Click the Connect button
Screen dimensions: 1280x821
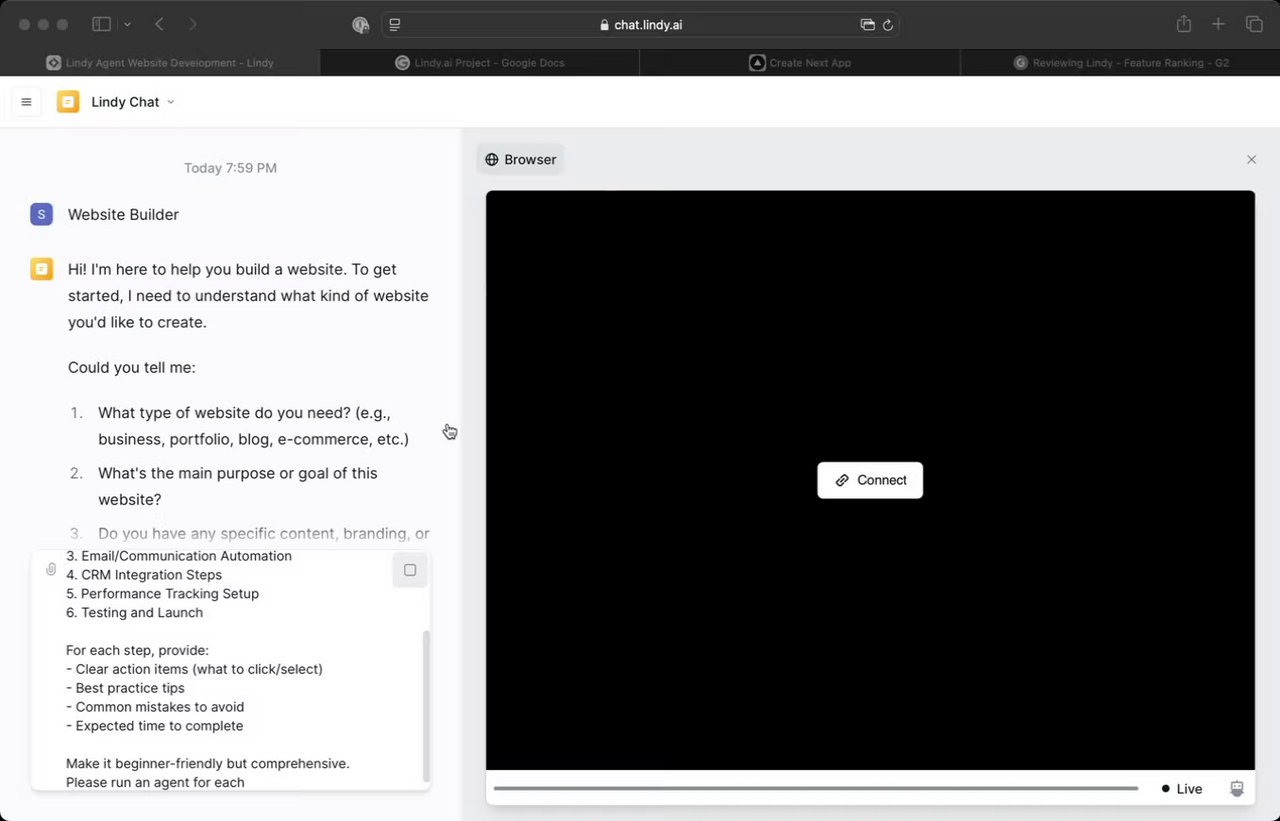pos(870,480)
